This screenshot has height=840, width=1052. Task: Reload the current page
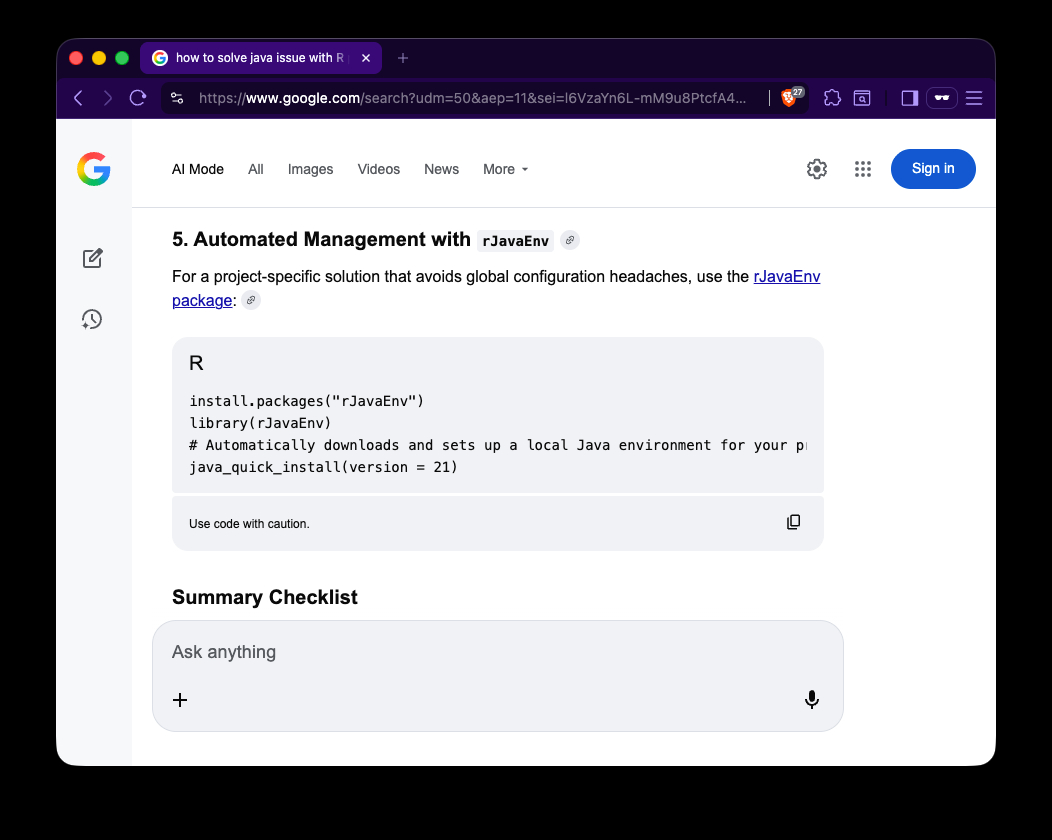[138, 98]
